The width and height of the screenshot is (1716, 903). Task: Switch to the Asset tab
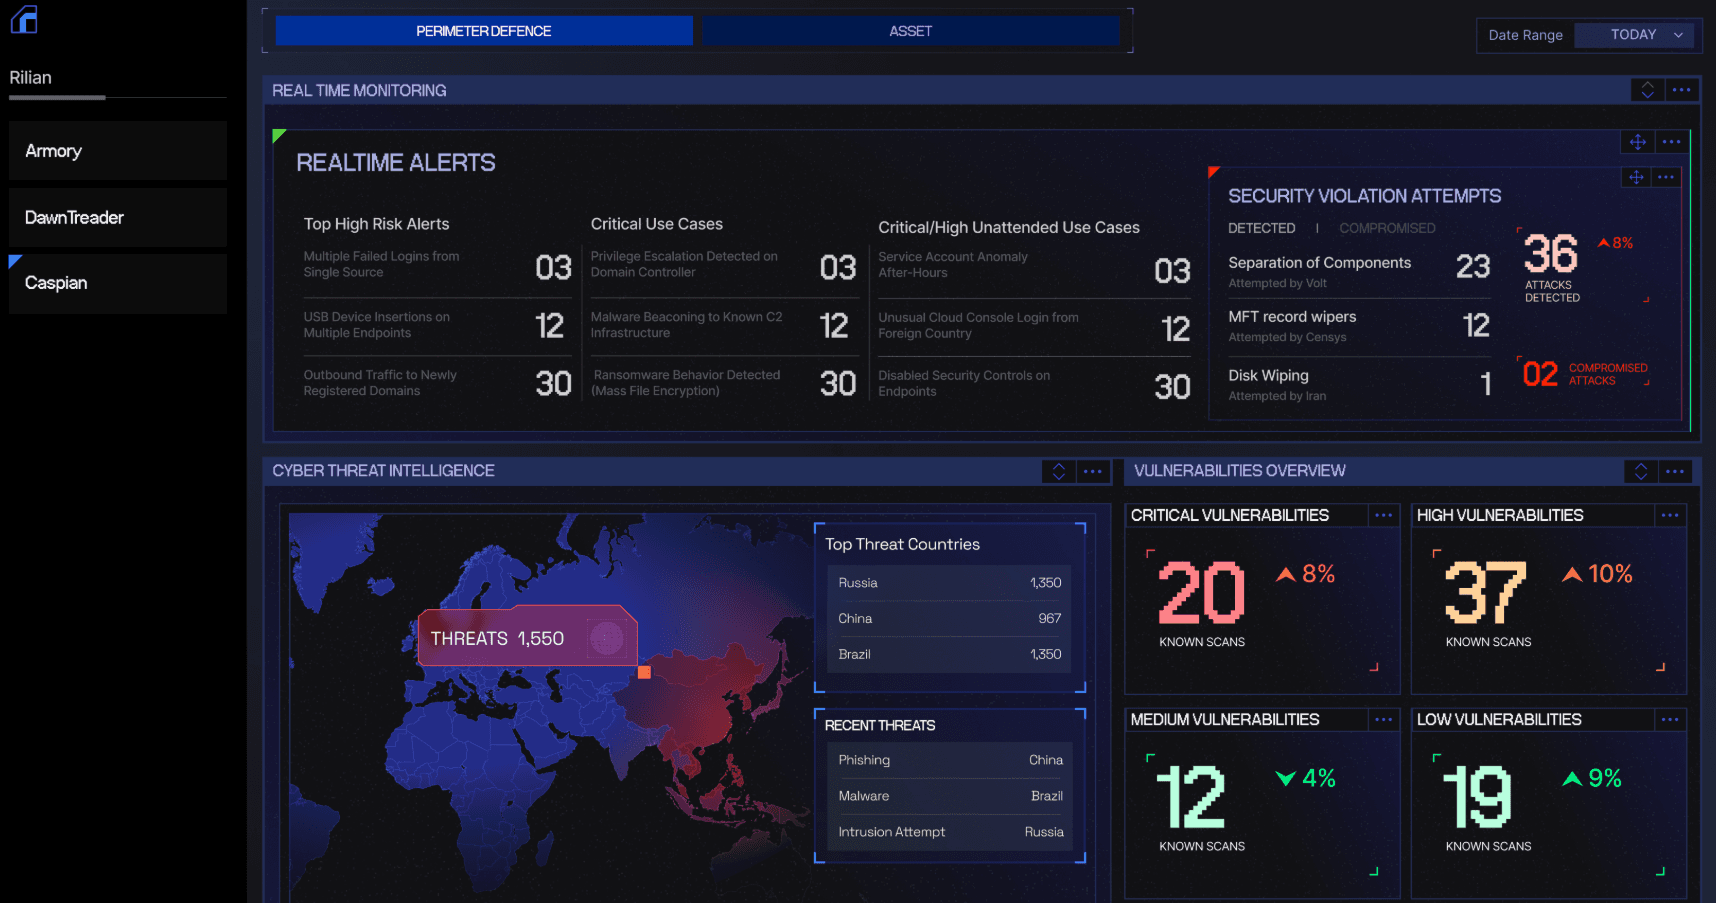911,31
